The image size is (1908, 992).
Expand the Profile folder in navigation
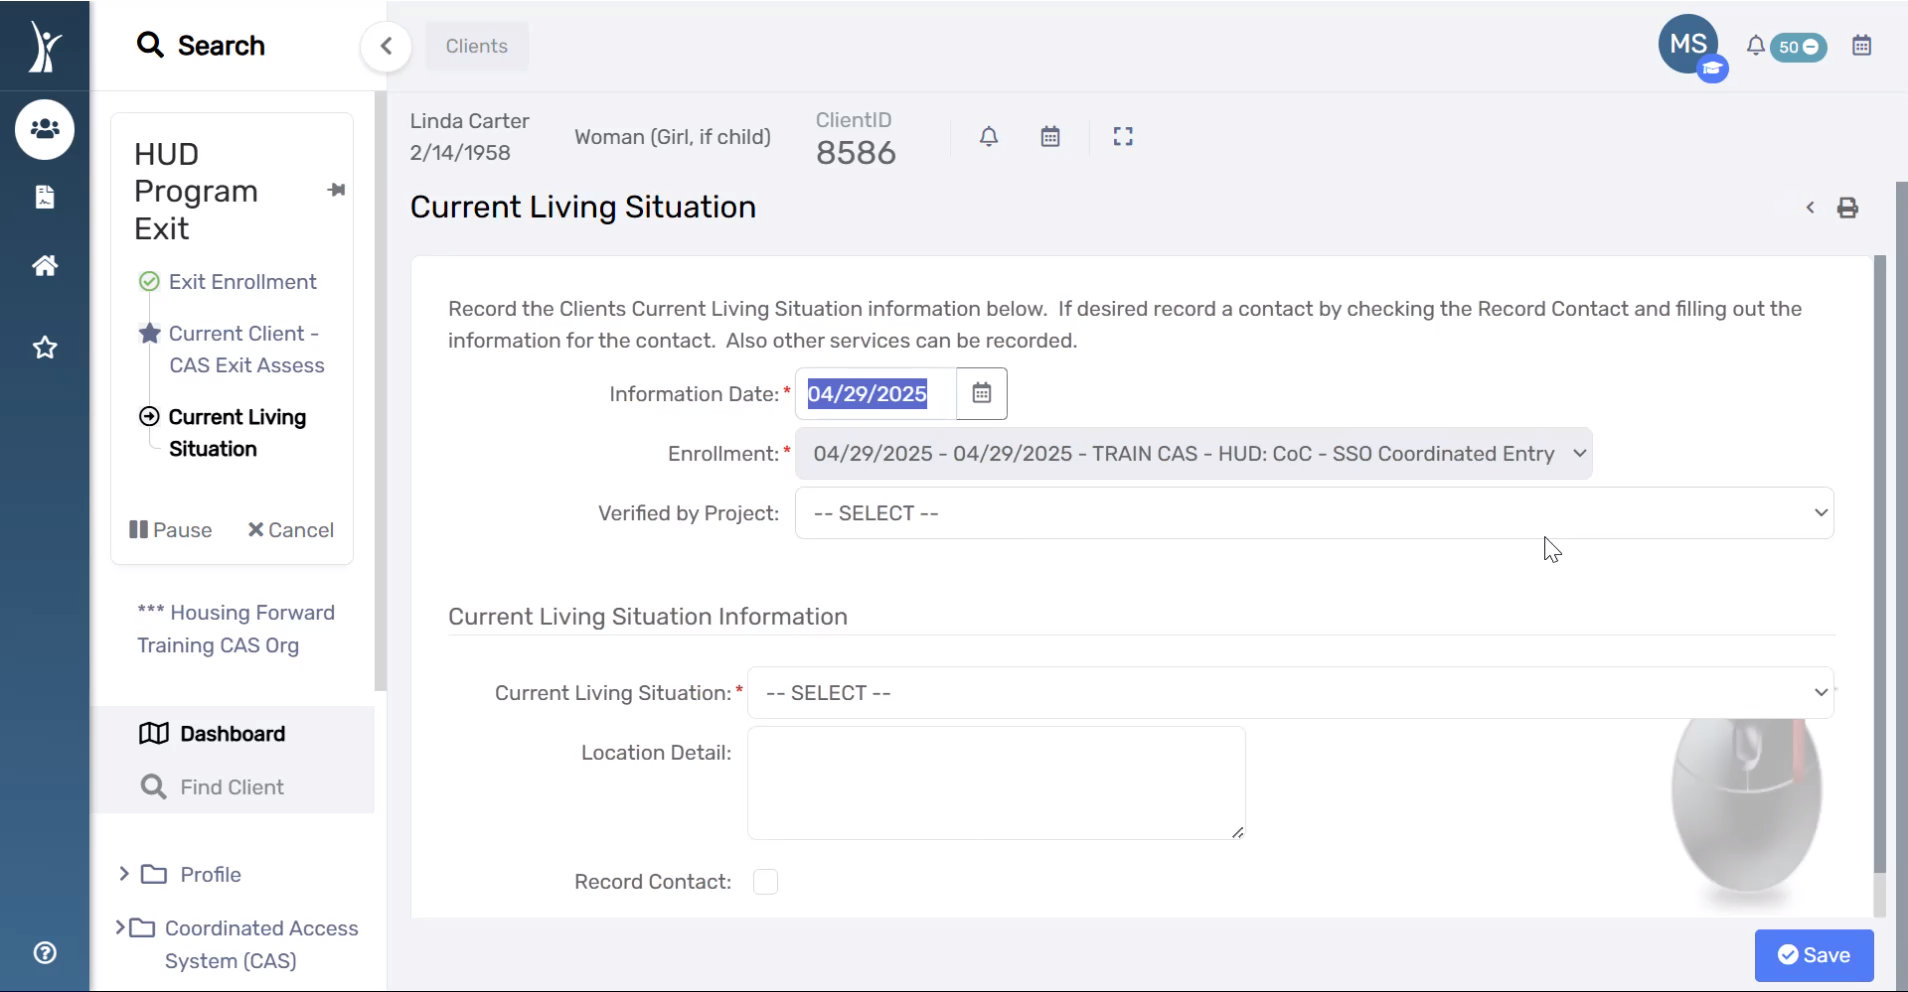pyautogui.click(x=124, y=874)
